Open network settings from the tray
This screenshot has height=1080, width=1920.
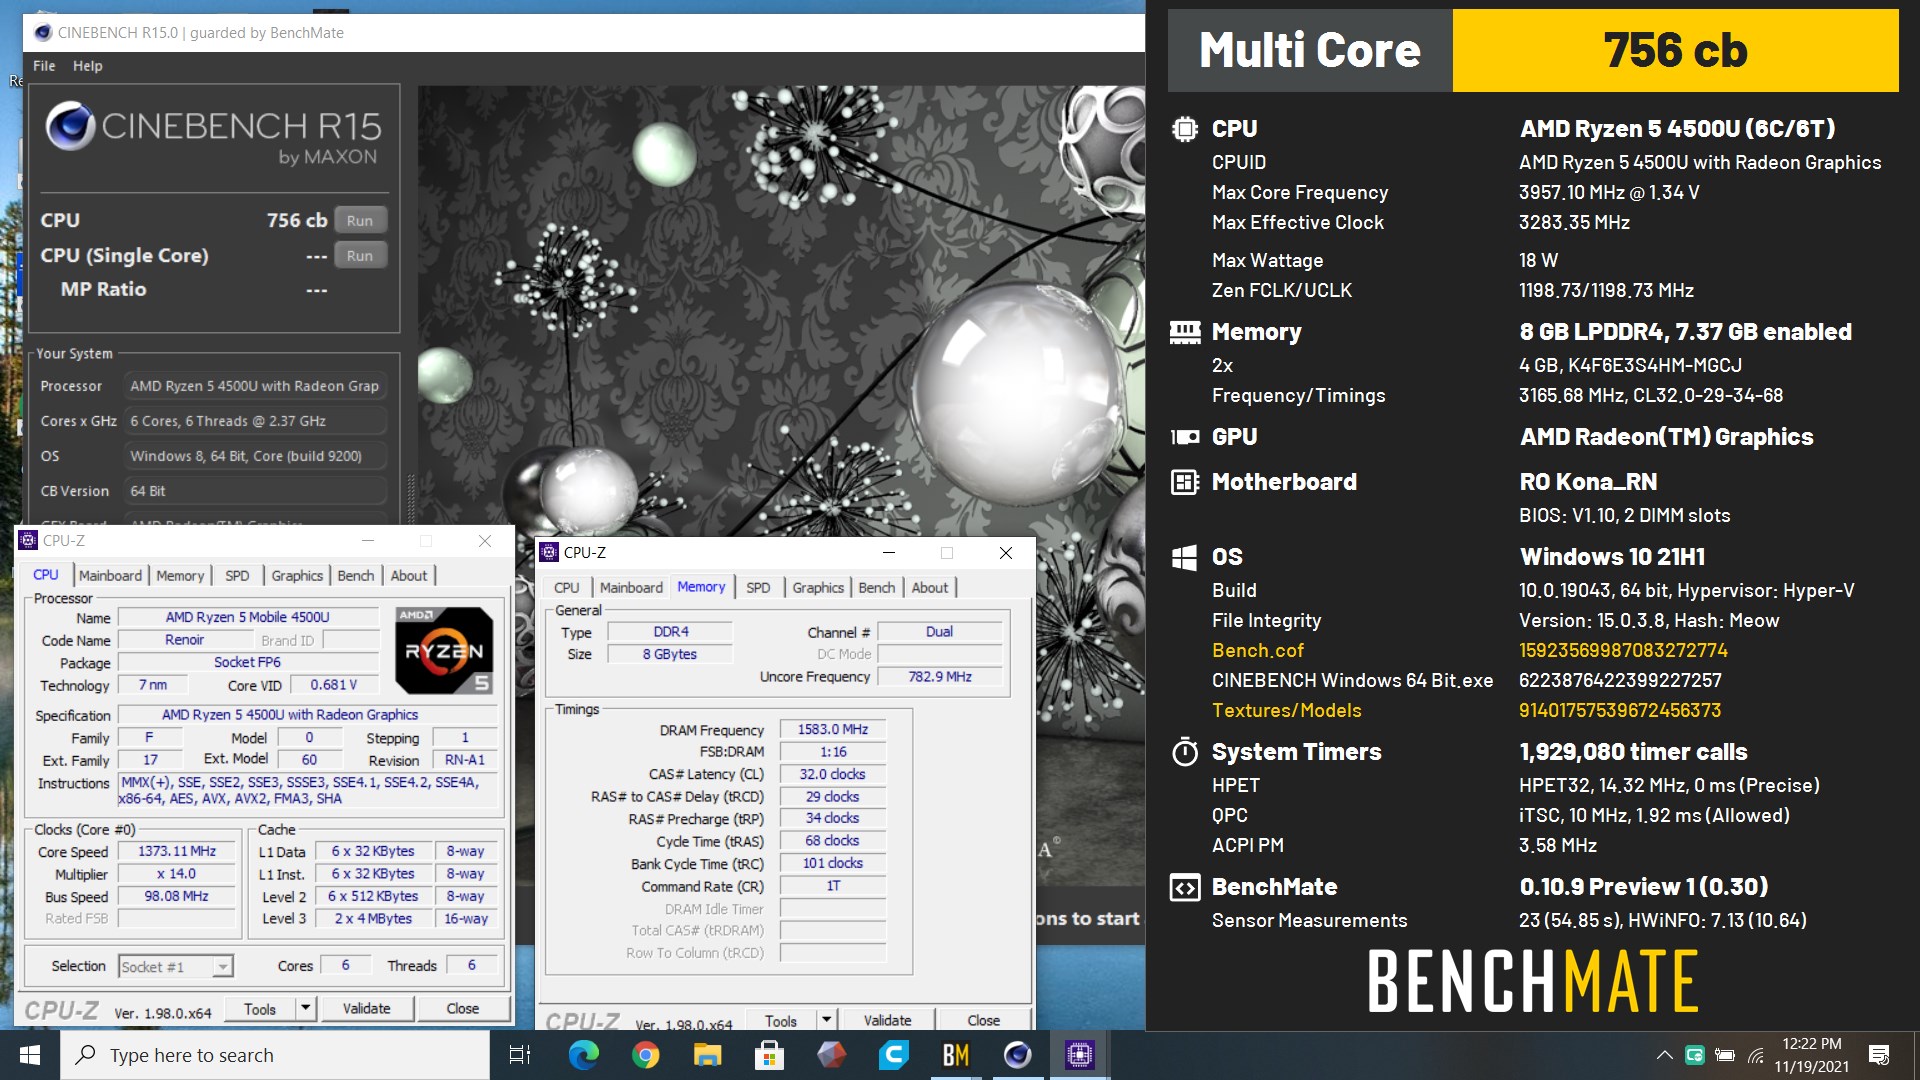point(1755,1055)
